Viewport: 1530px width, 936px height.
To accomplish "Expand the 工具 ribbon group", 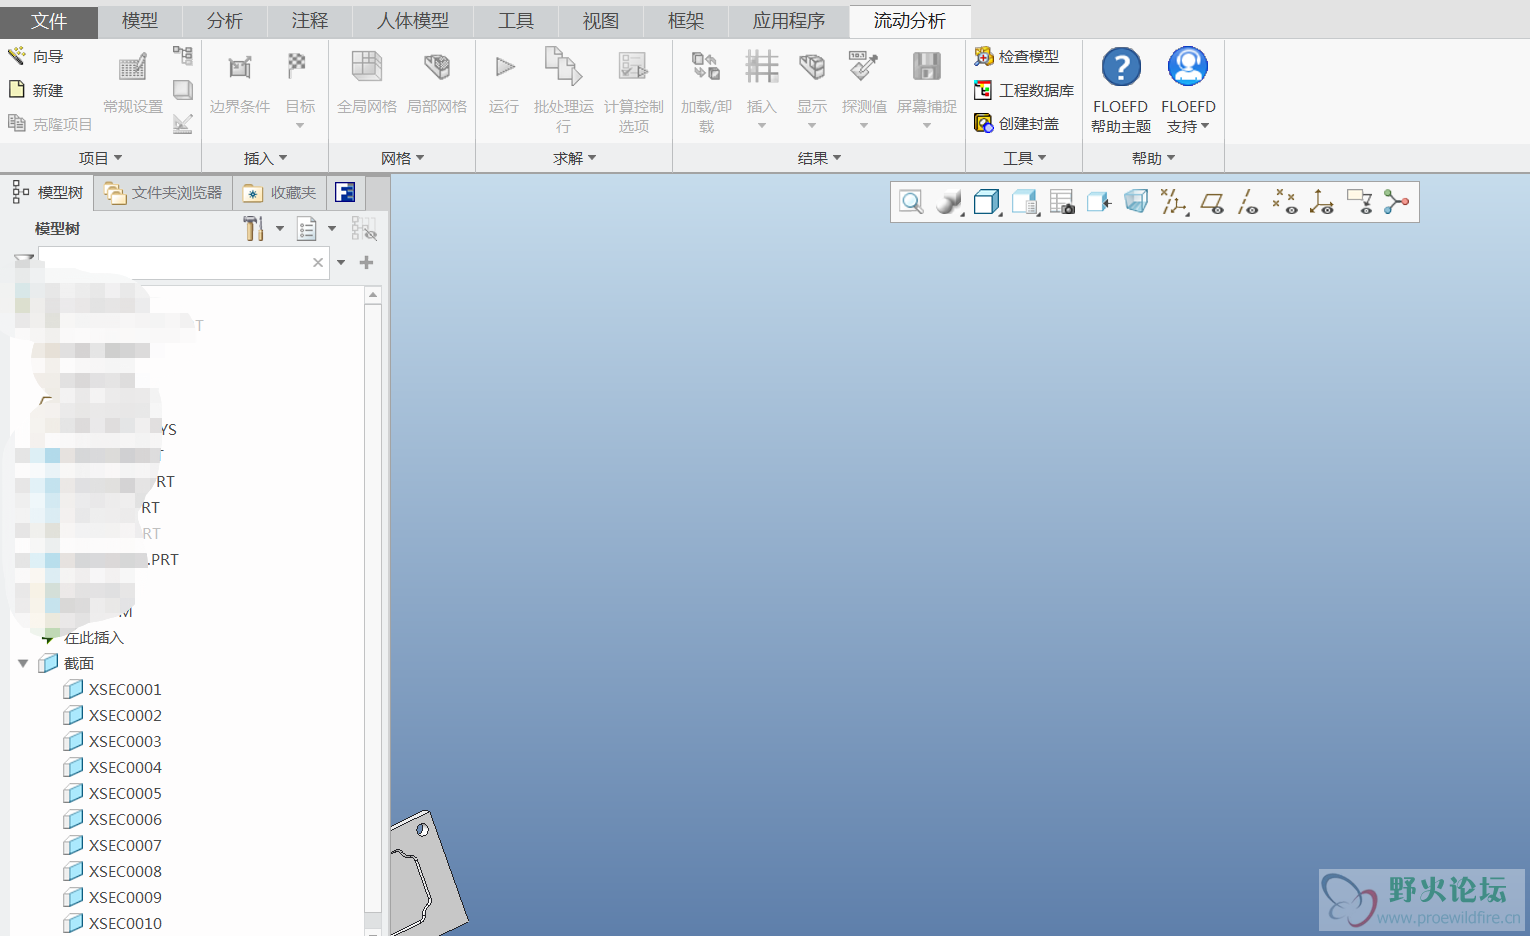I will 1024,158.
